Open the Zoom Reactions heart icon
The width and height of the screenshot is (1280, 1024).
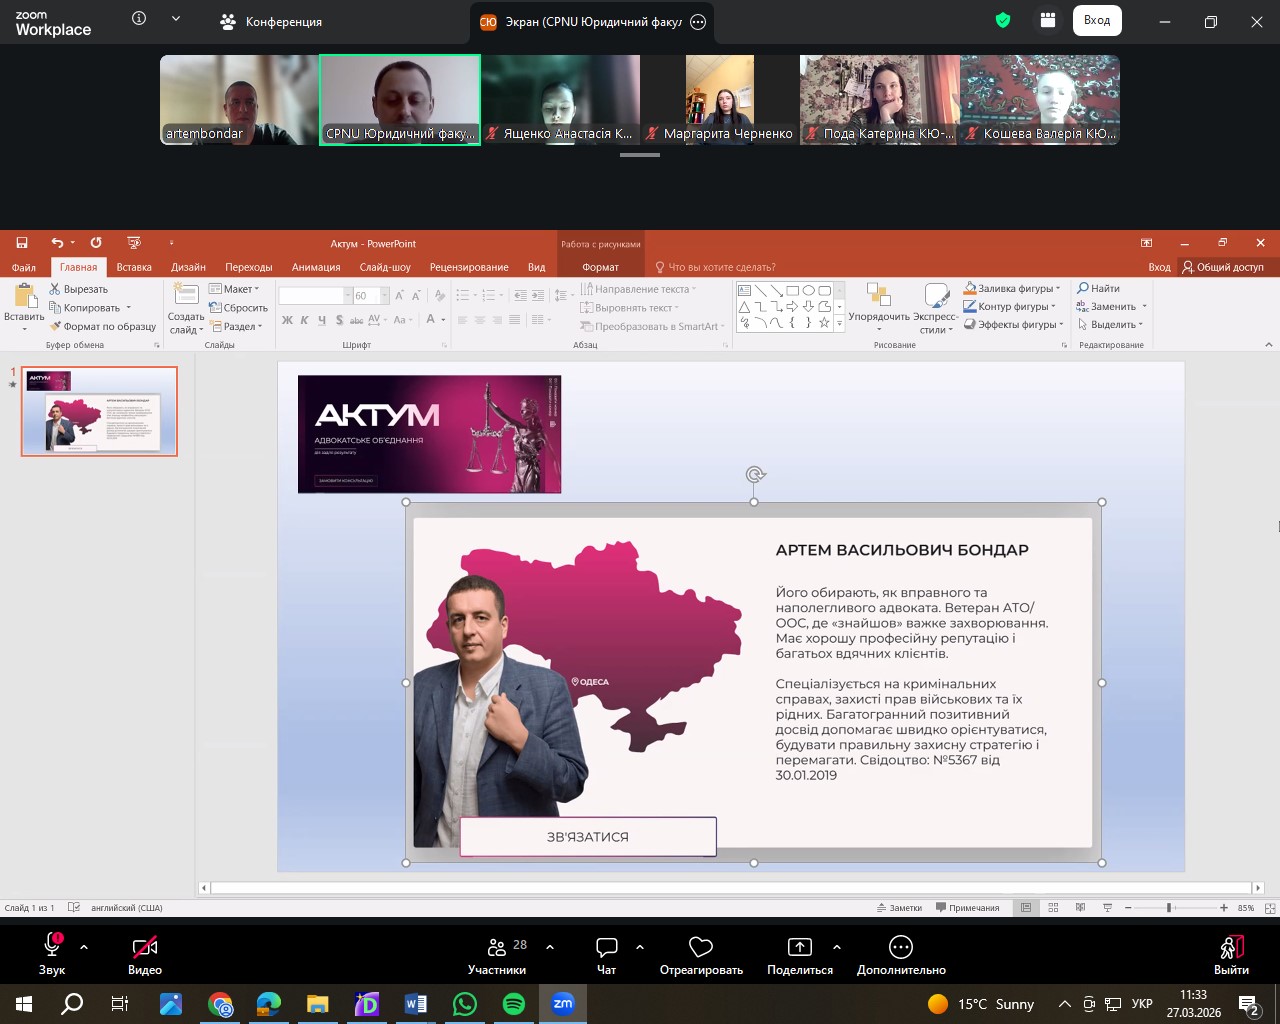tap(701, 947)
